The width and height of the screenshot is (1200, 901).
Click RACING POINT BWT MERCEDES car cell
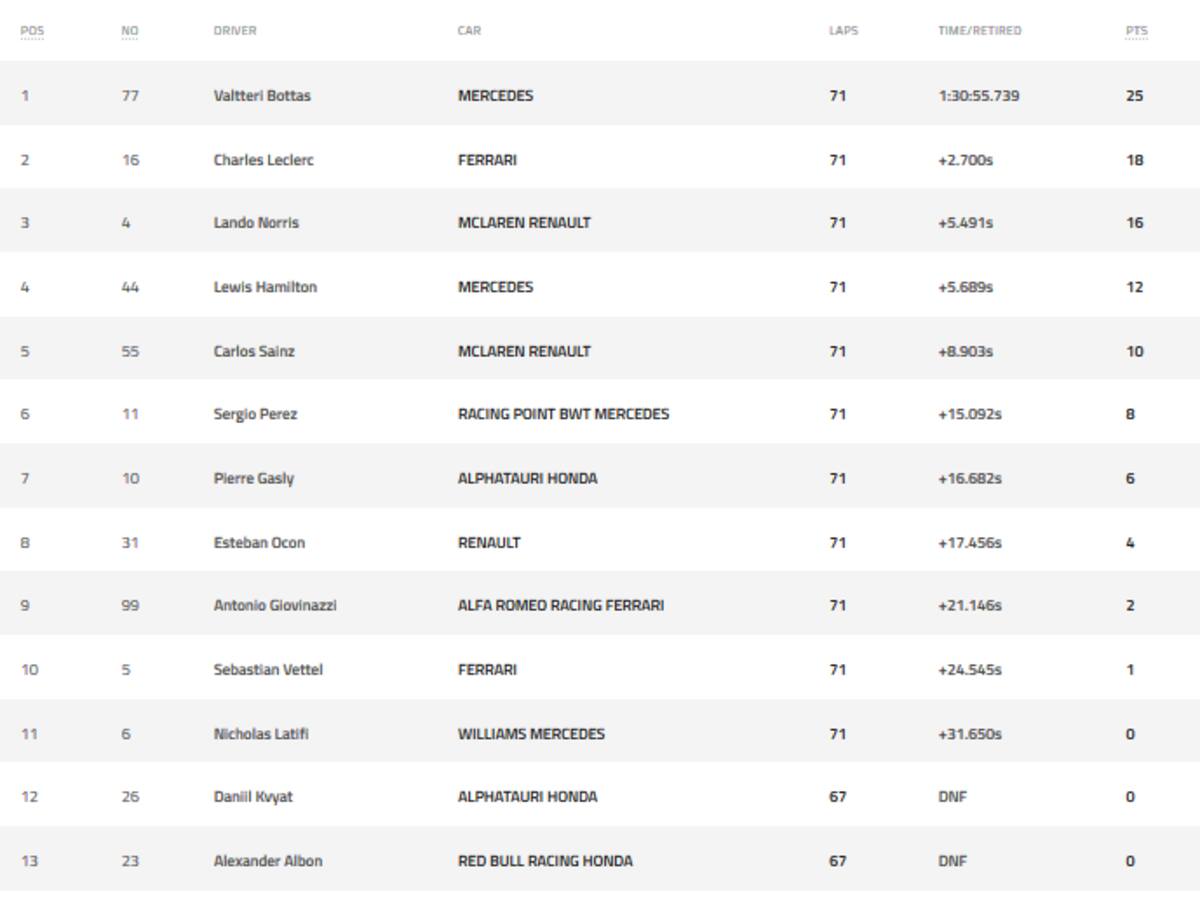point(563,414)
